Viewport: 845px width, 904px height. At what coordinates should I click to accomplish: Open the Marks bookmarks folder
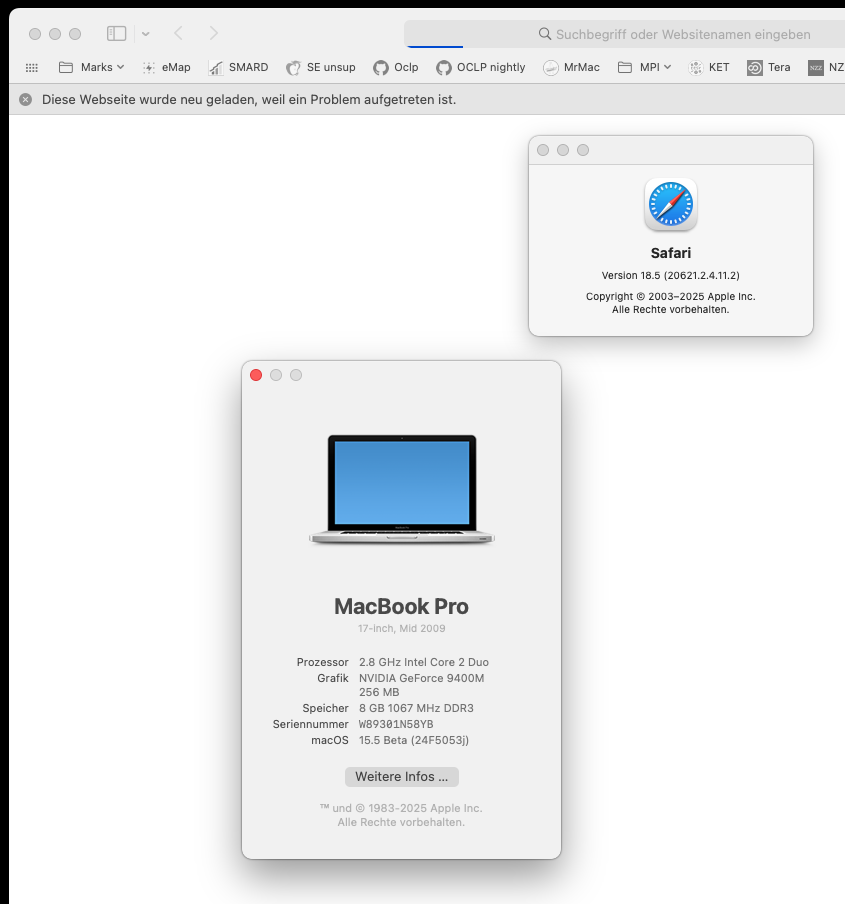pos(92,67)
